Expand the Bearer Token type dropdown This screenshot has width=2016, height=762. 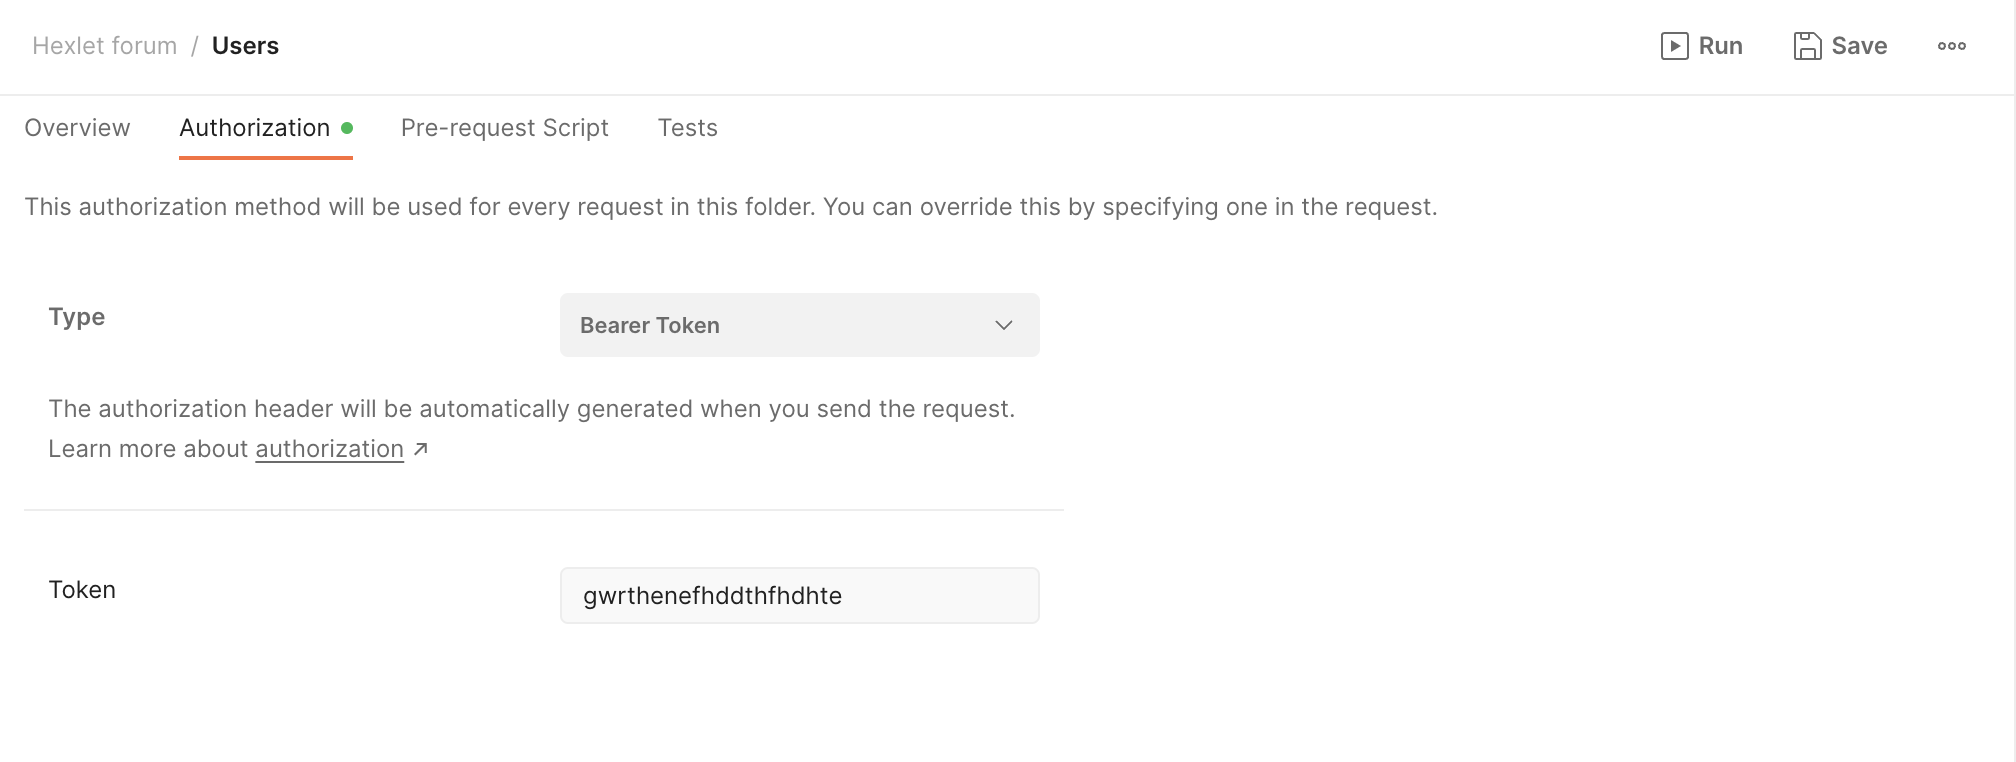[x=798, y=325]
